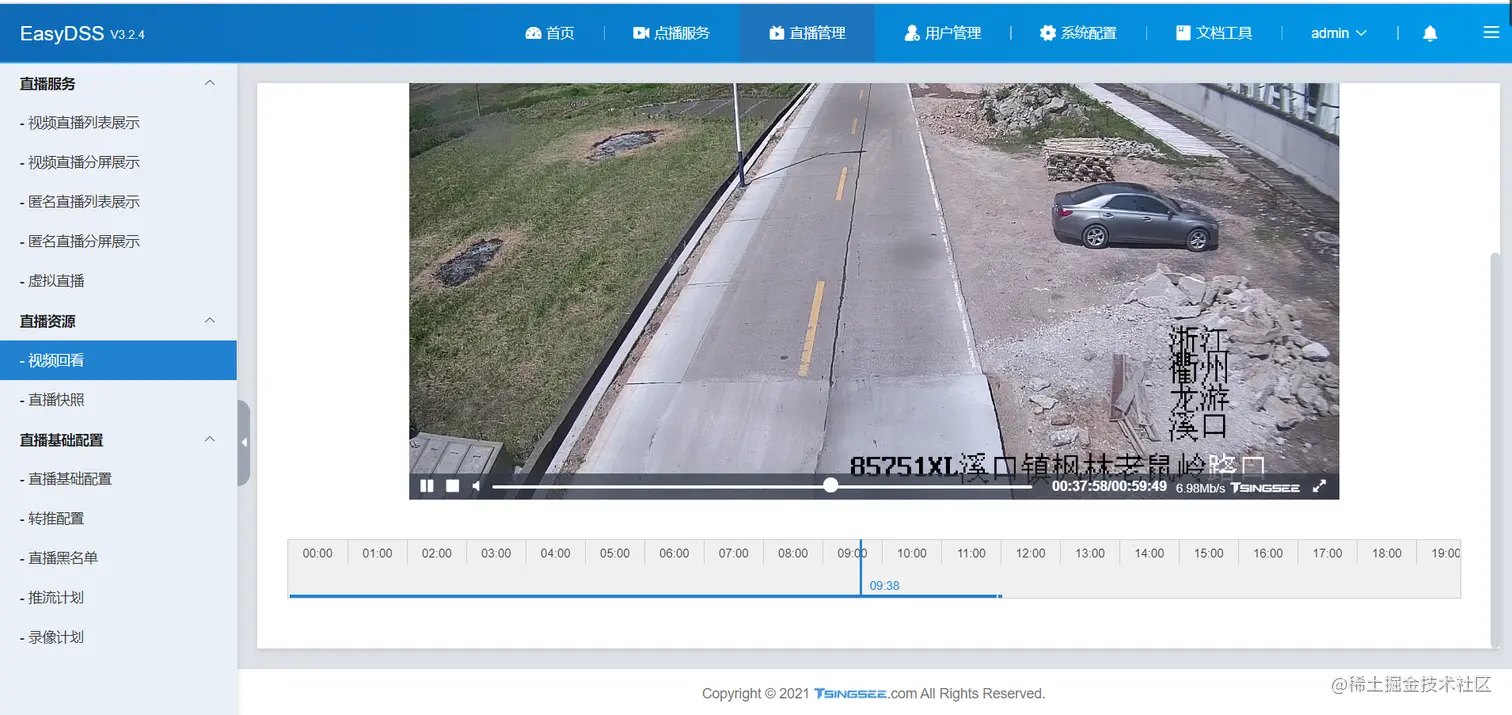Image resolution: width=1512 pixels, height=715 pixels.
Task: Open 直播管理 menu
Action: coord(807,33)
